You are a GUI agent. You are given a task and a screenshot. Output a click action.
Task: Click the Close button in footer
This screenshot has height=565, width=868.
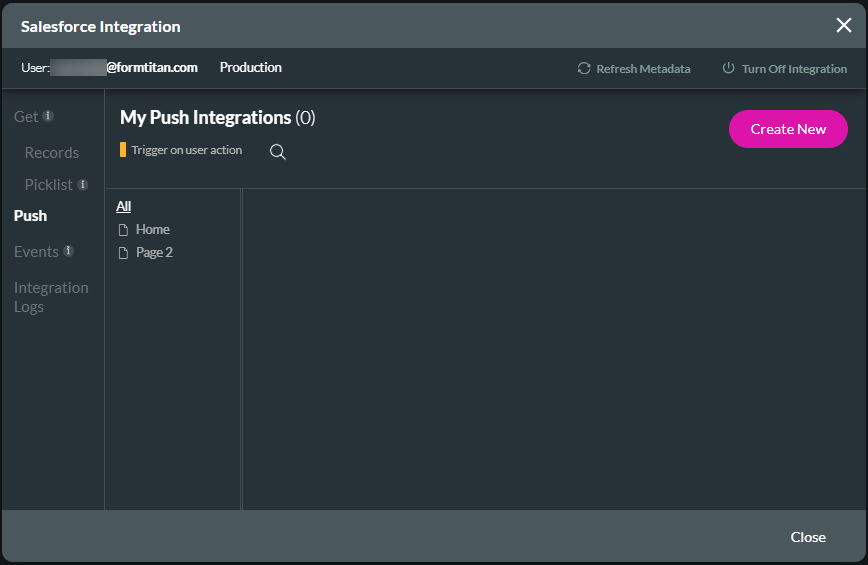coord(808,537)
